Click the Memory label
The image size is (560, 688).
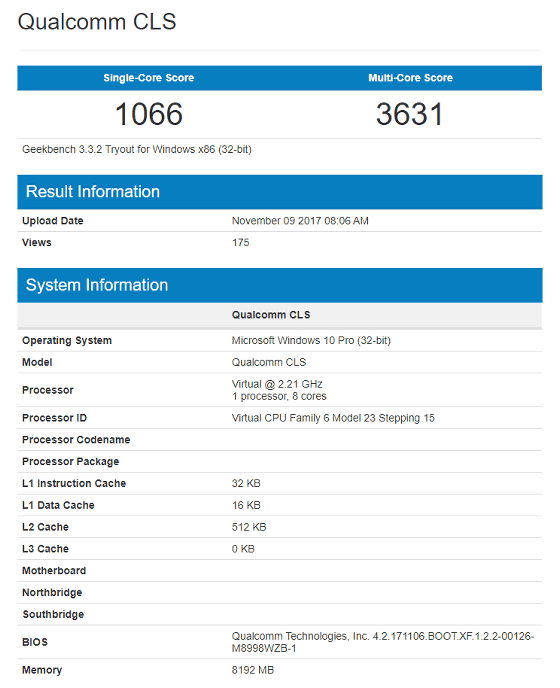point(42,670)
